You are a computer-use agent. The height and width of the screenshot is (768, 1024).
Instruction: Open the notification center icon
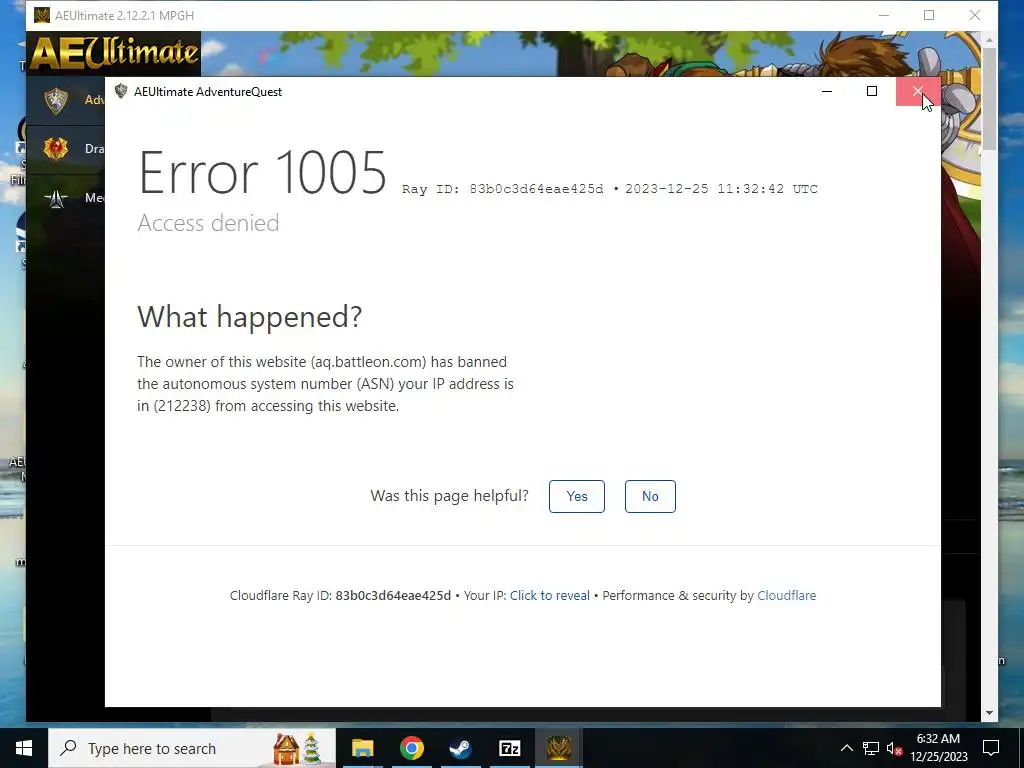pyautogui.click(x=991, y=748)
